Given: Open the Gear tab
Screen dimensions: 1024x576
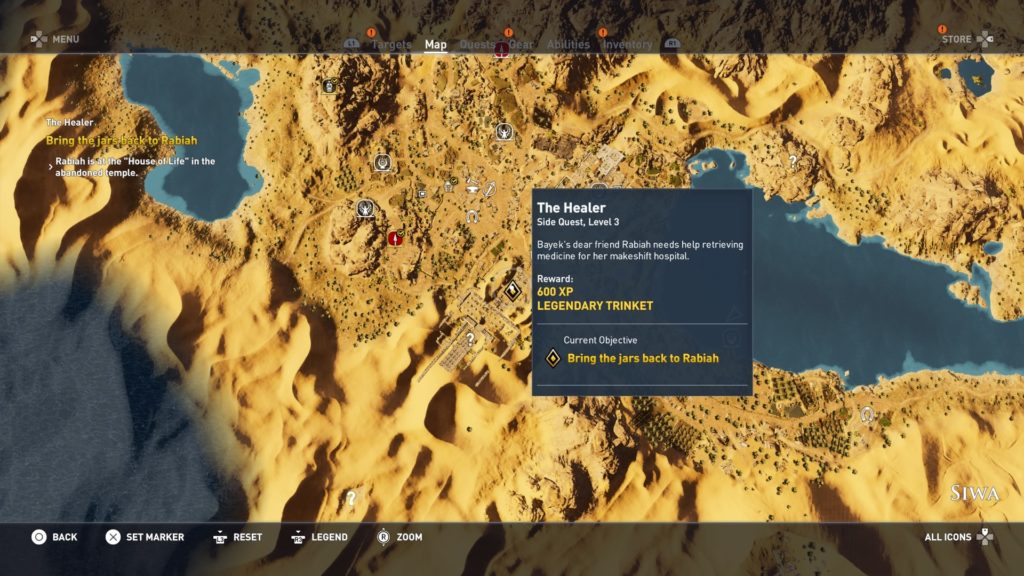Looking at the screenshot, I should click(x=521, y=44).
